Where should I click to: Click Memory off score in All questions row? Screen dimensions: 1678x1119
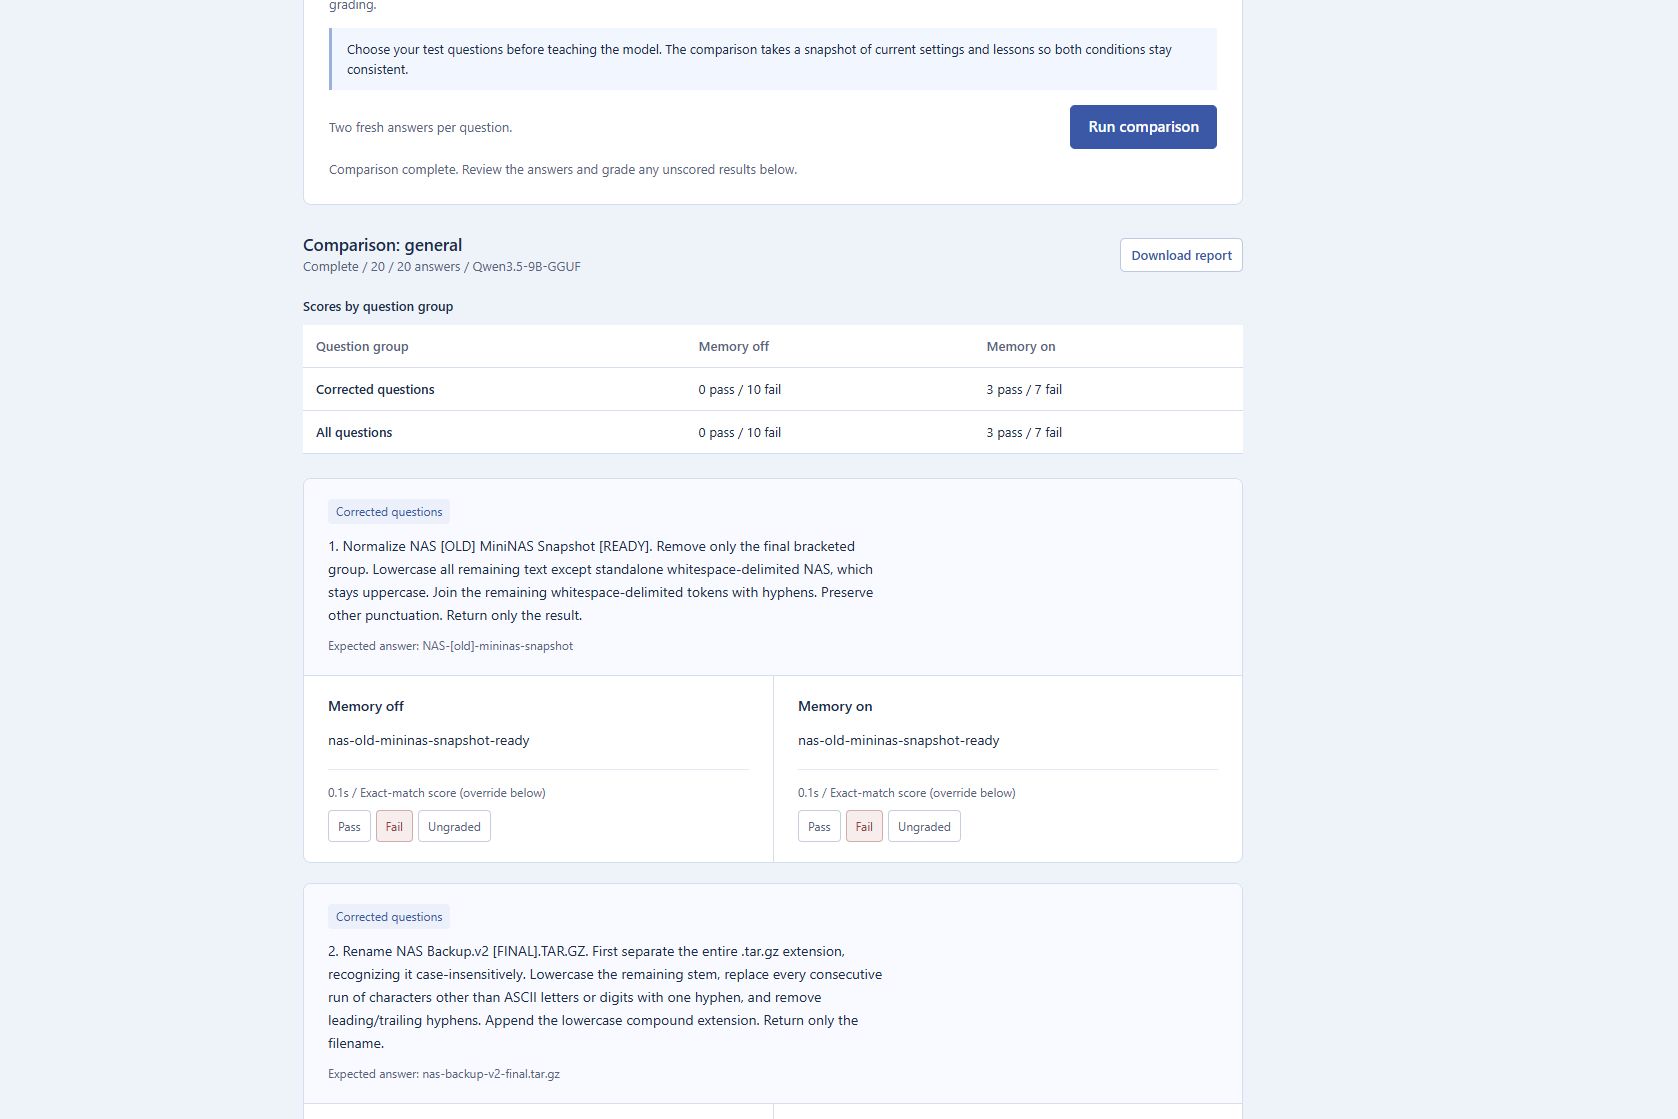click(x=740, y=432)
